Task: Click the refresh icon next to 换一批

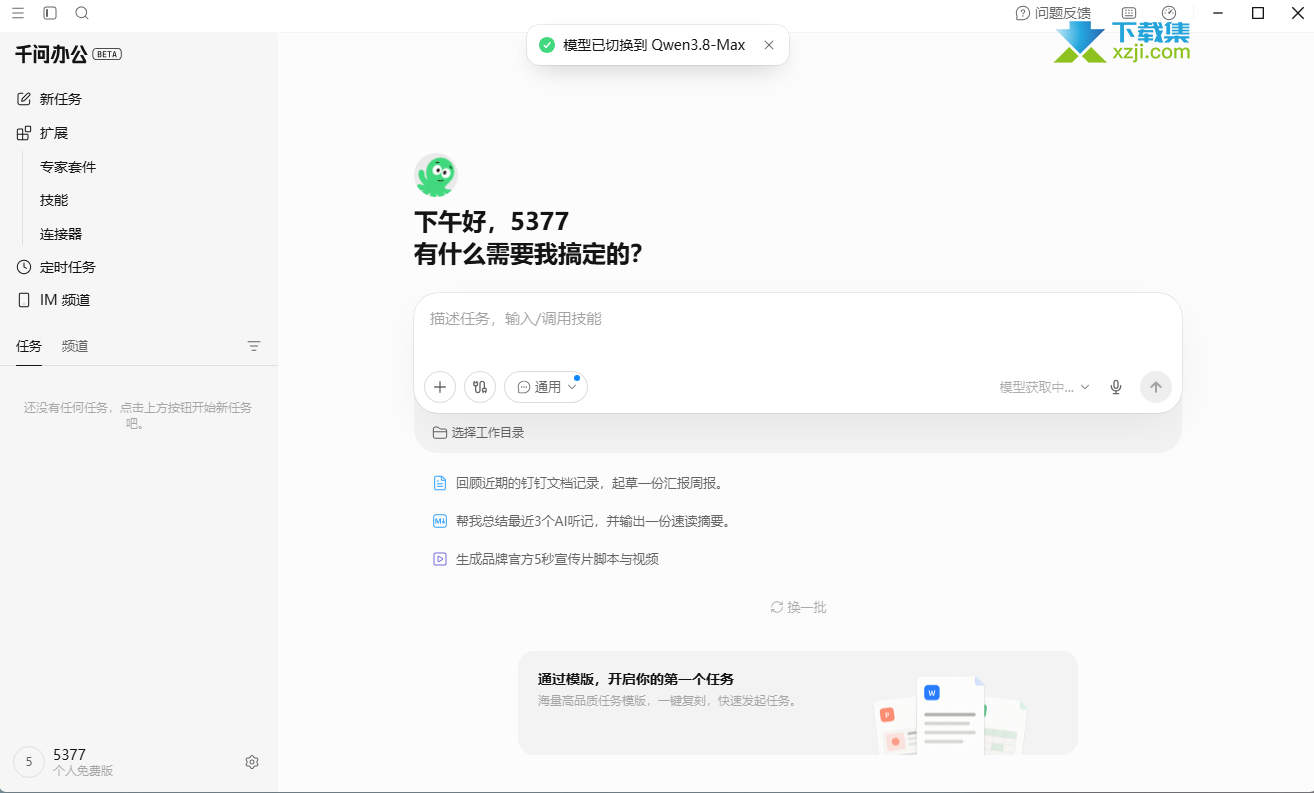Action: [776, 607]
